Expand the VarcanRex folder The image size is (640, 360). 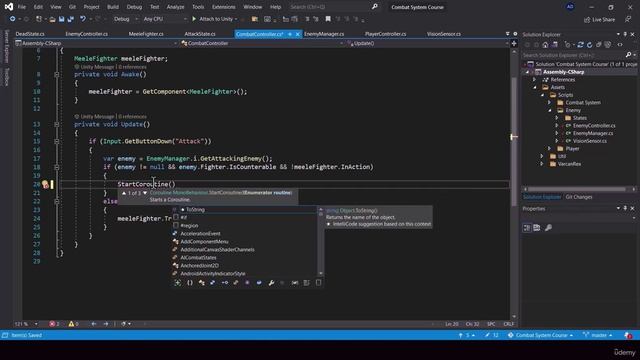click(x=542, y=164)
